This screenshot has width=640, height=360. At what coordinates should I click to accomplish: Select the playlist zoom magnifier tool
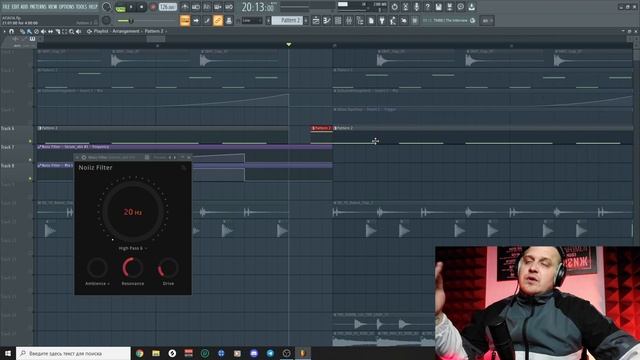click(71, 31)
